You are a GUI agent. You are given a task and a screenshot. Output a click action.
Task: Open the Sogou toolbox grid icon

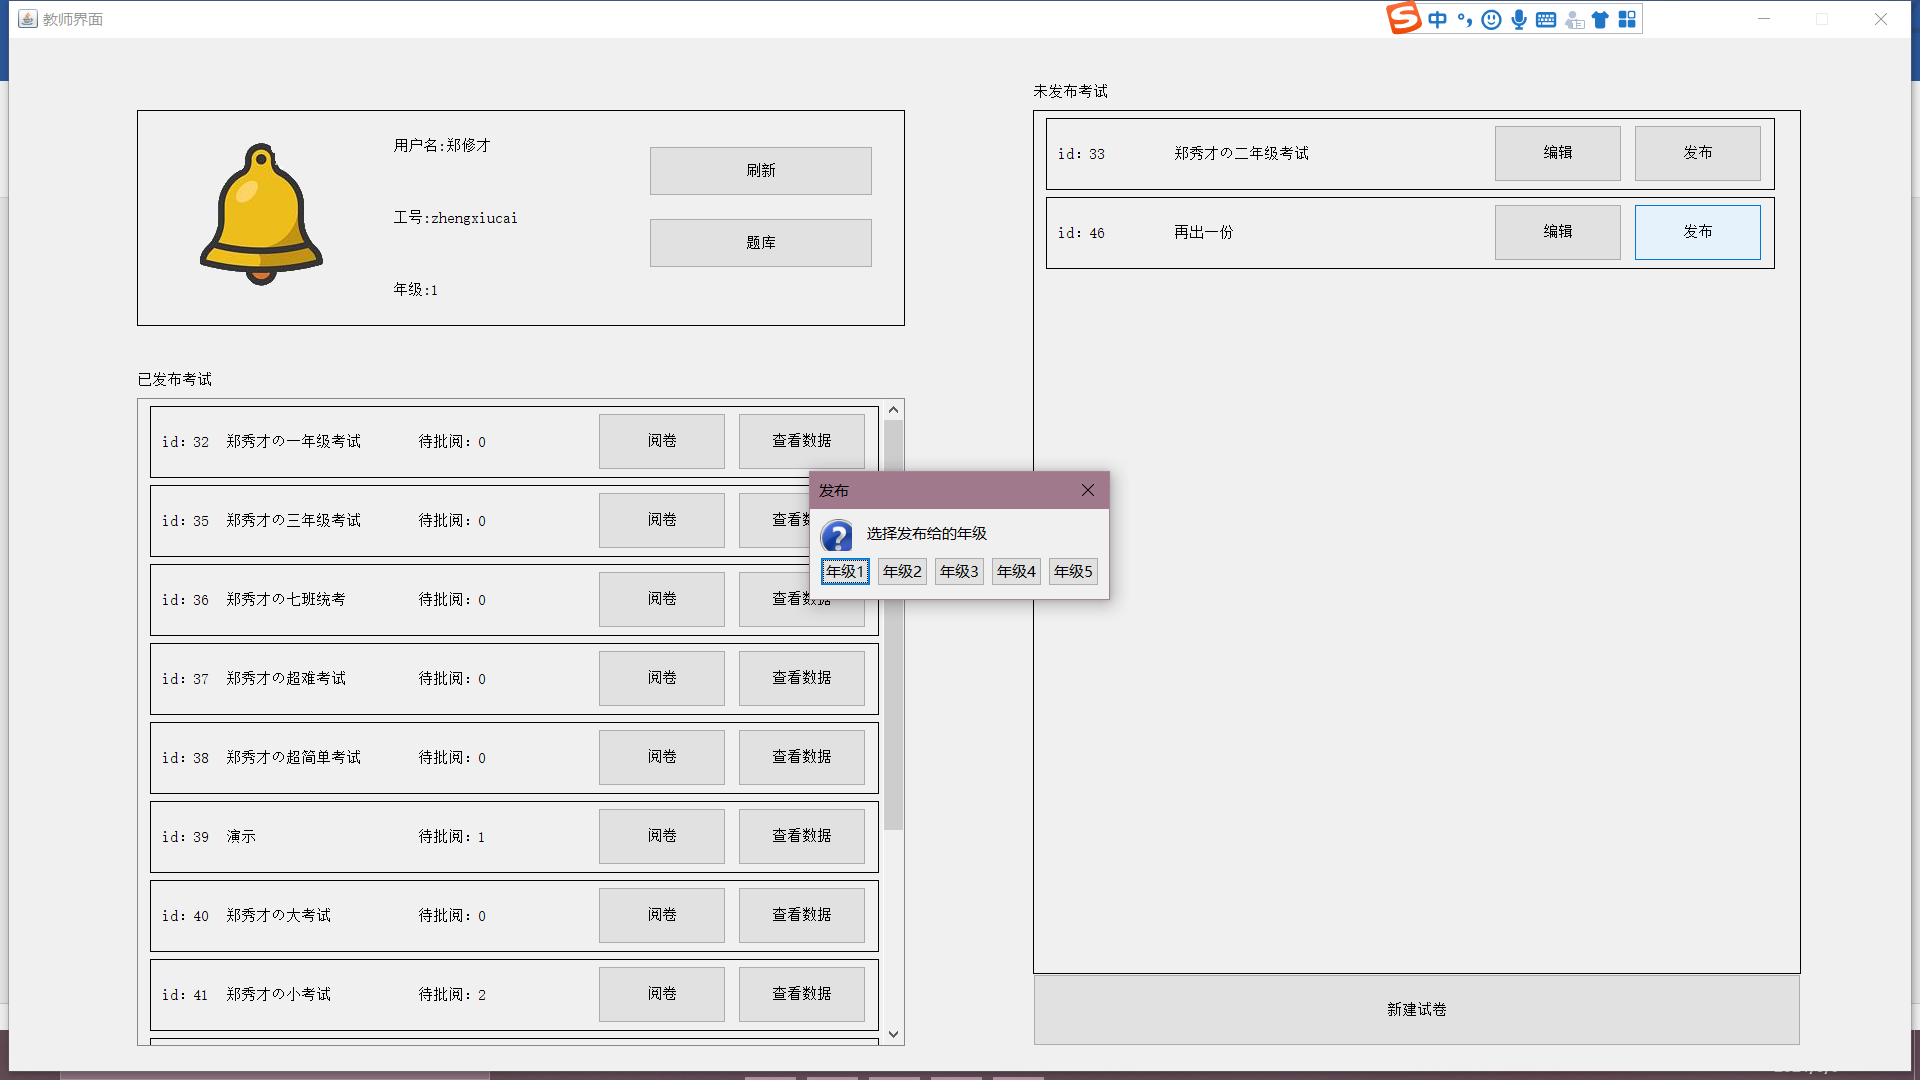coord(1627,20)
